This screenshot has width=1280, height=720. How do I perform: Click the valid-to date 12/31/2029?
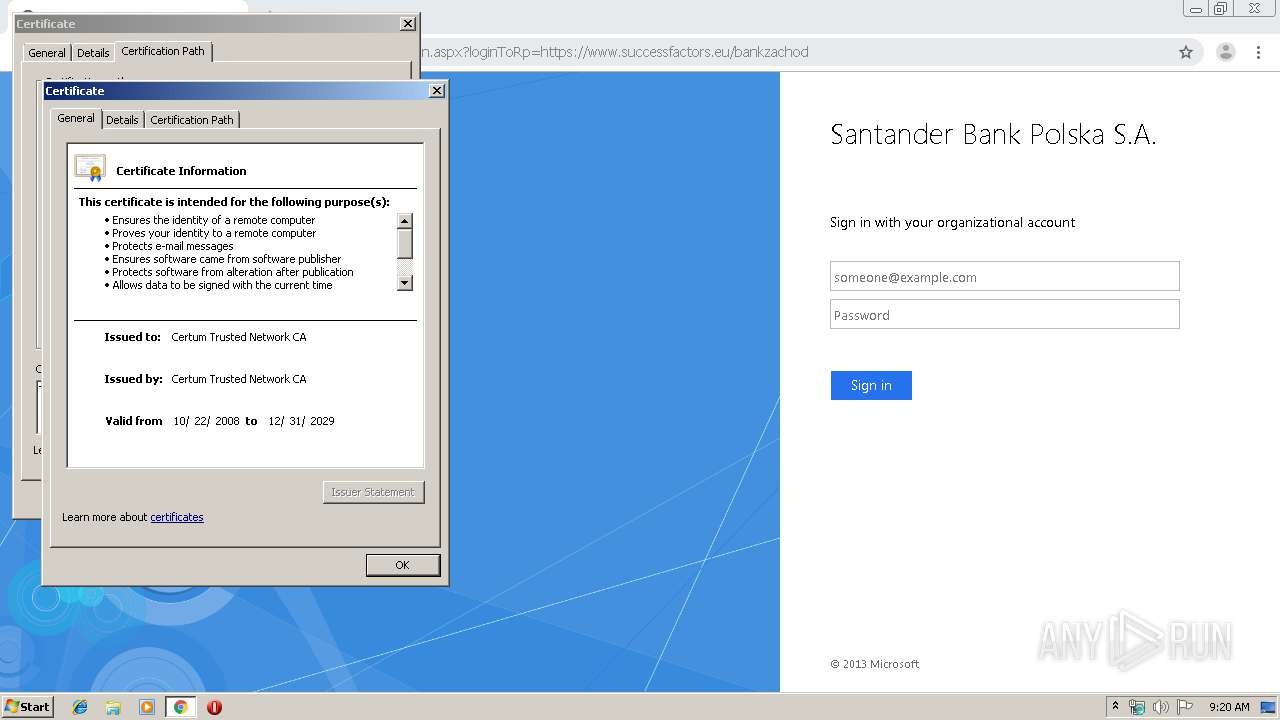tap(301, 421)
